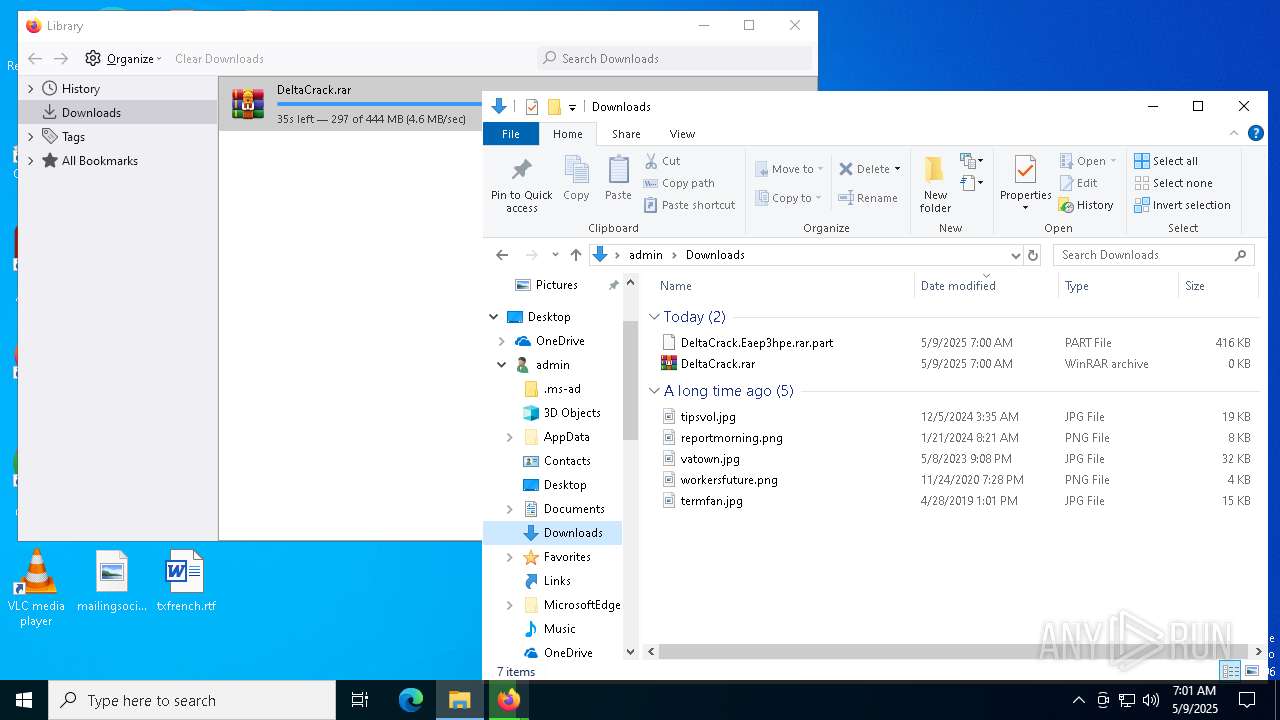Click Select none in ribbon
1280x720 pixels.
pyautogui.click(x=1173, y=183)
